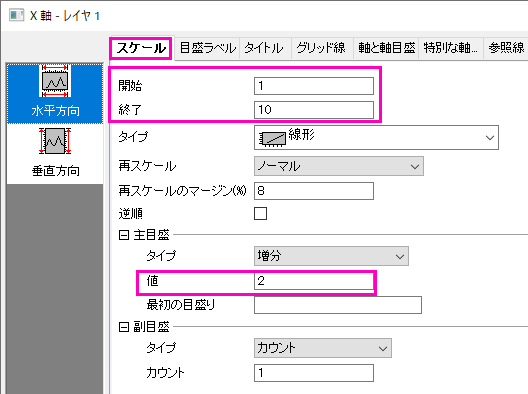Click the 開始 input field
This screenshot has height=394, width=528.
tap(314, 86)
